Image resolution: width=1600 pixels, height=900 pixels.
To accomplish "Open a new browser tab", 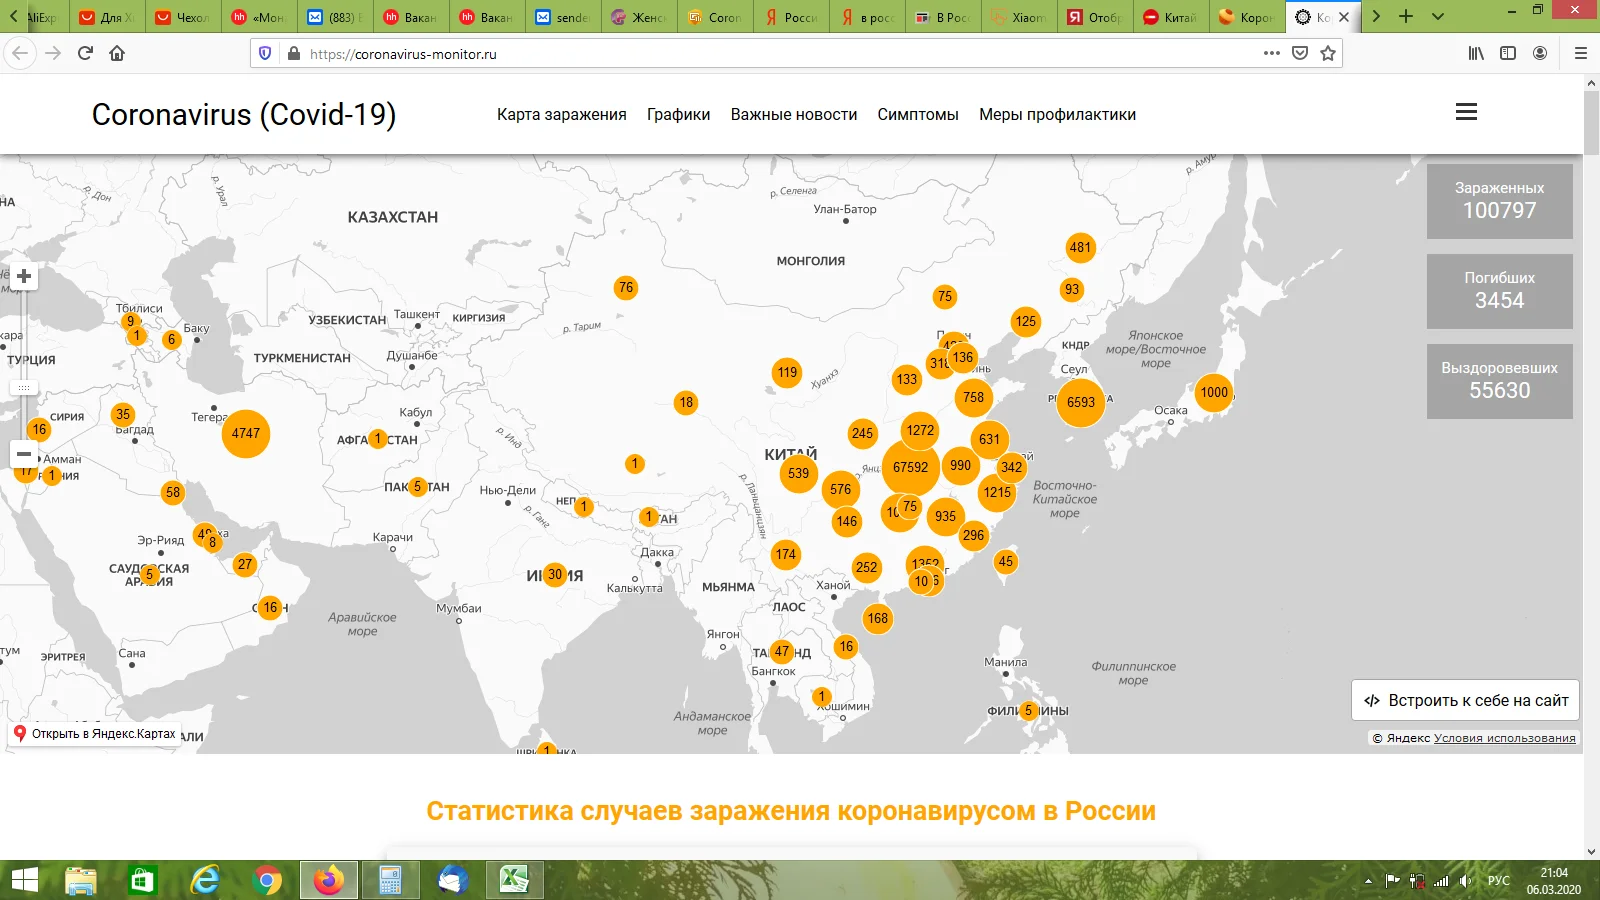I will (1406, 17).
